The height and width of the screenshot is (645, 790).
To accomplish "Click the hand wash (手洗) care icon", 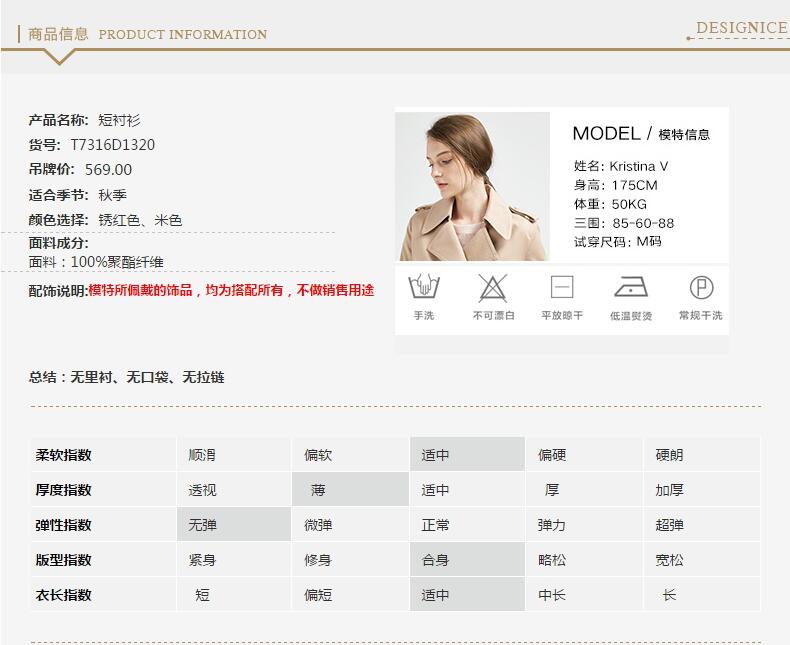I will pos(424,288).
